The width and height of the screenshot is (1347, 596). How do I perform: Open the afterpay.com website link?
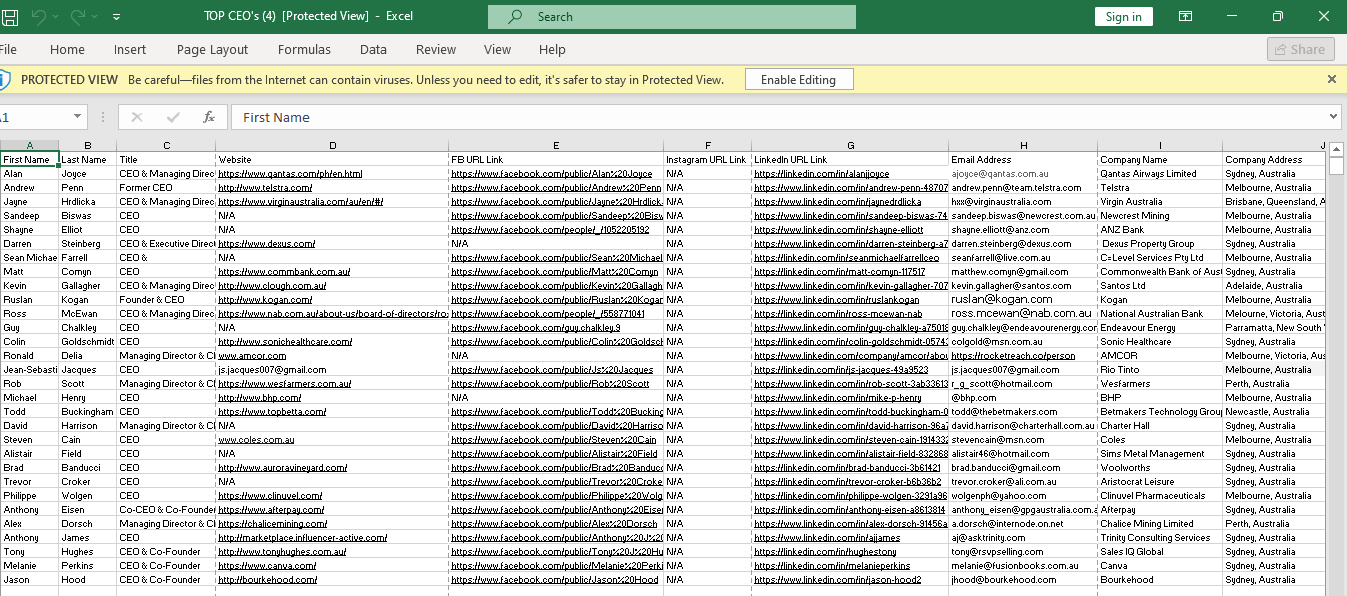[x=271, y=510]
